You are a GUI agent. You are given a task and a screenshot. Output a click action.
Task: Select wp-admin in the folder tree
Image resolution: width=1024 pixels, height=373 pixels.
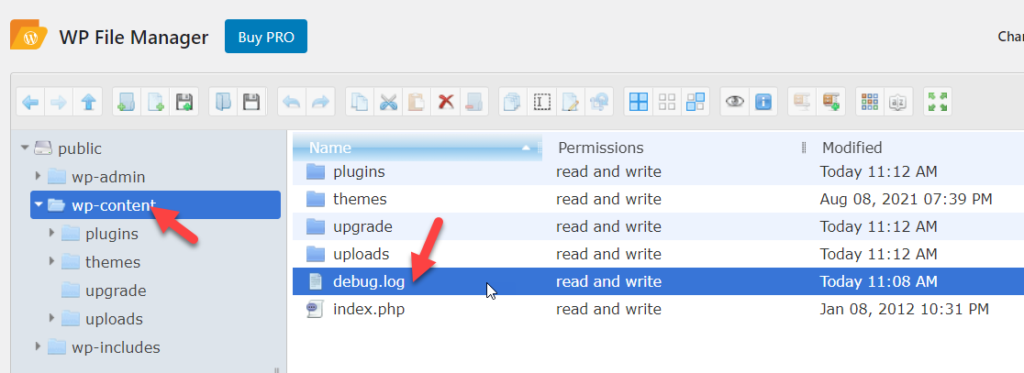(108, 177)
